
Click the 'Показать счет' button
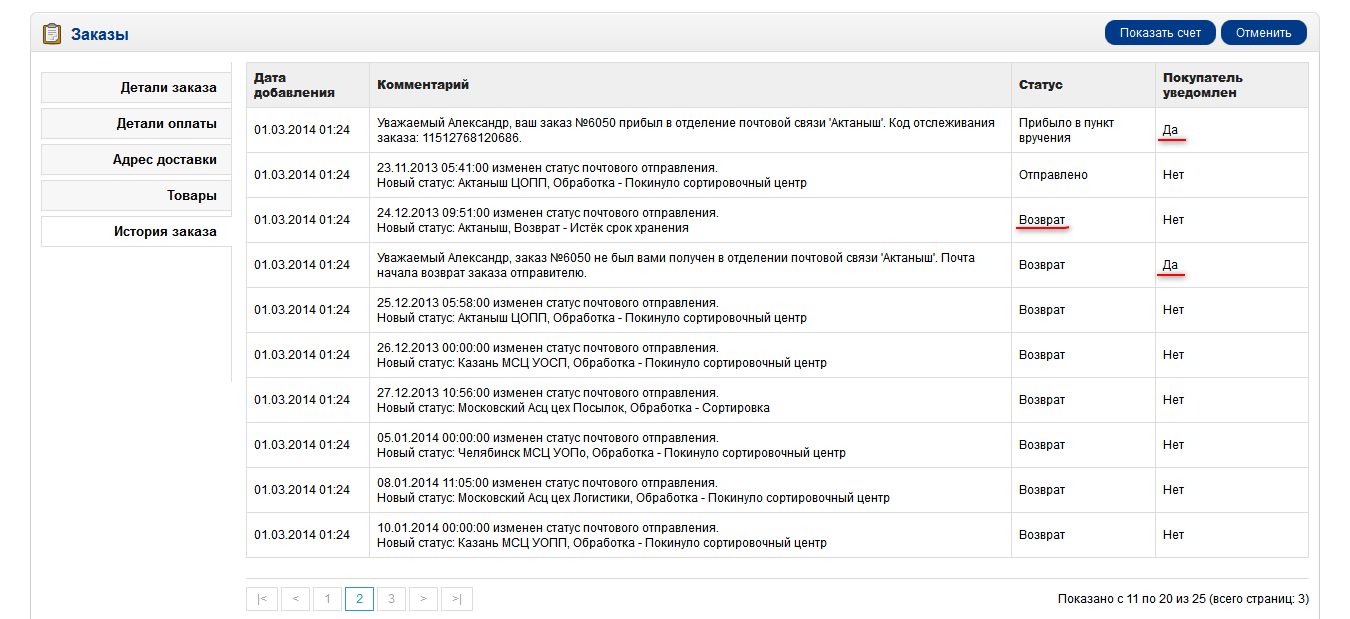coord(1160,33)
